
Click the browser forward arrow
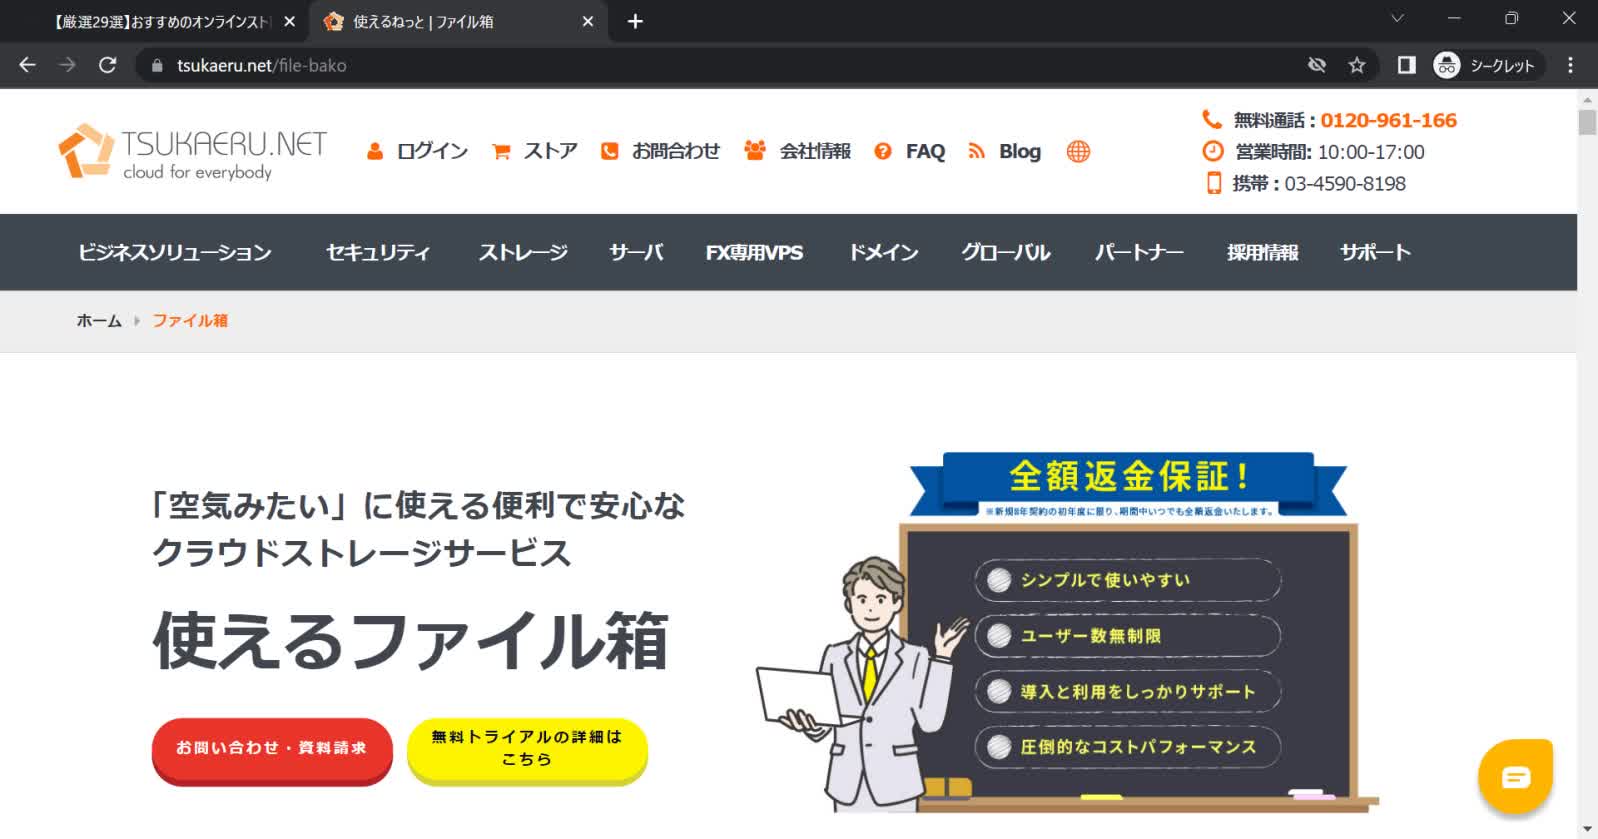67,65
